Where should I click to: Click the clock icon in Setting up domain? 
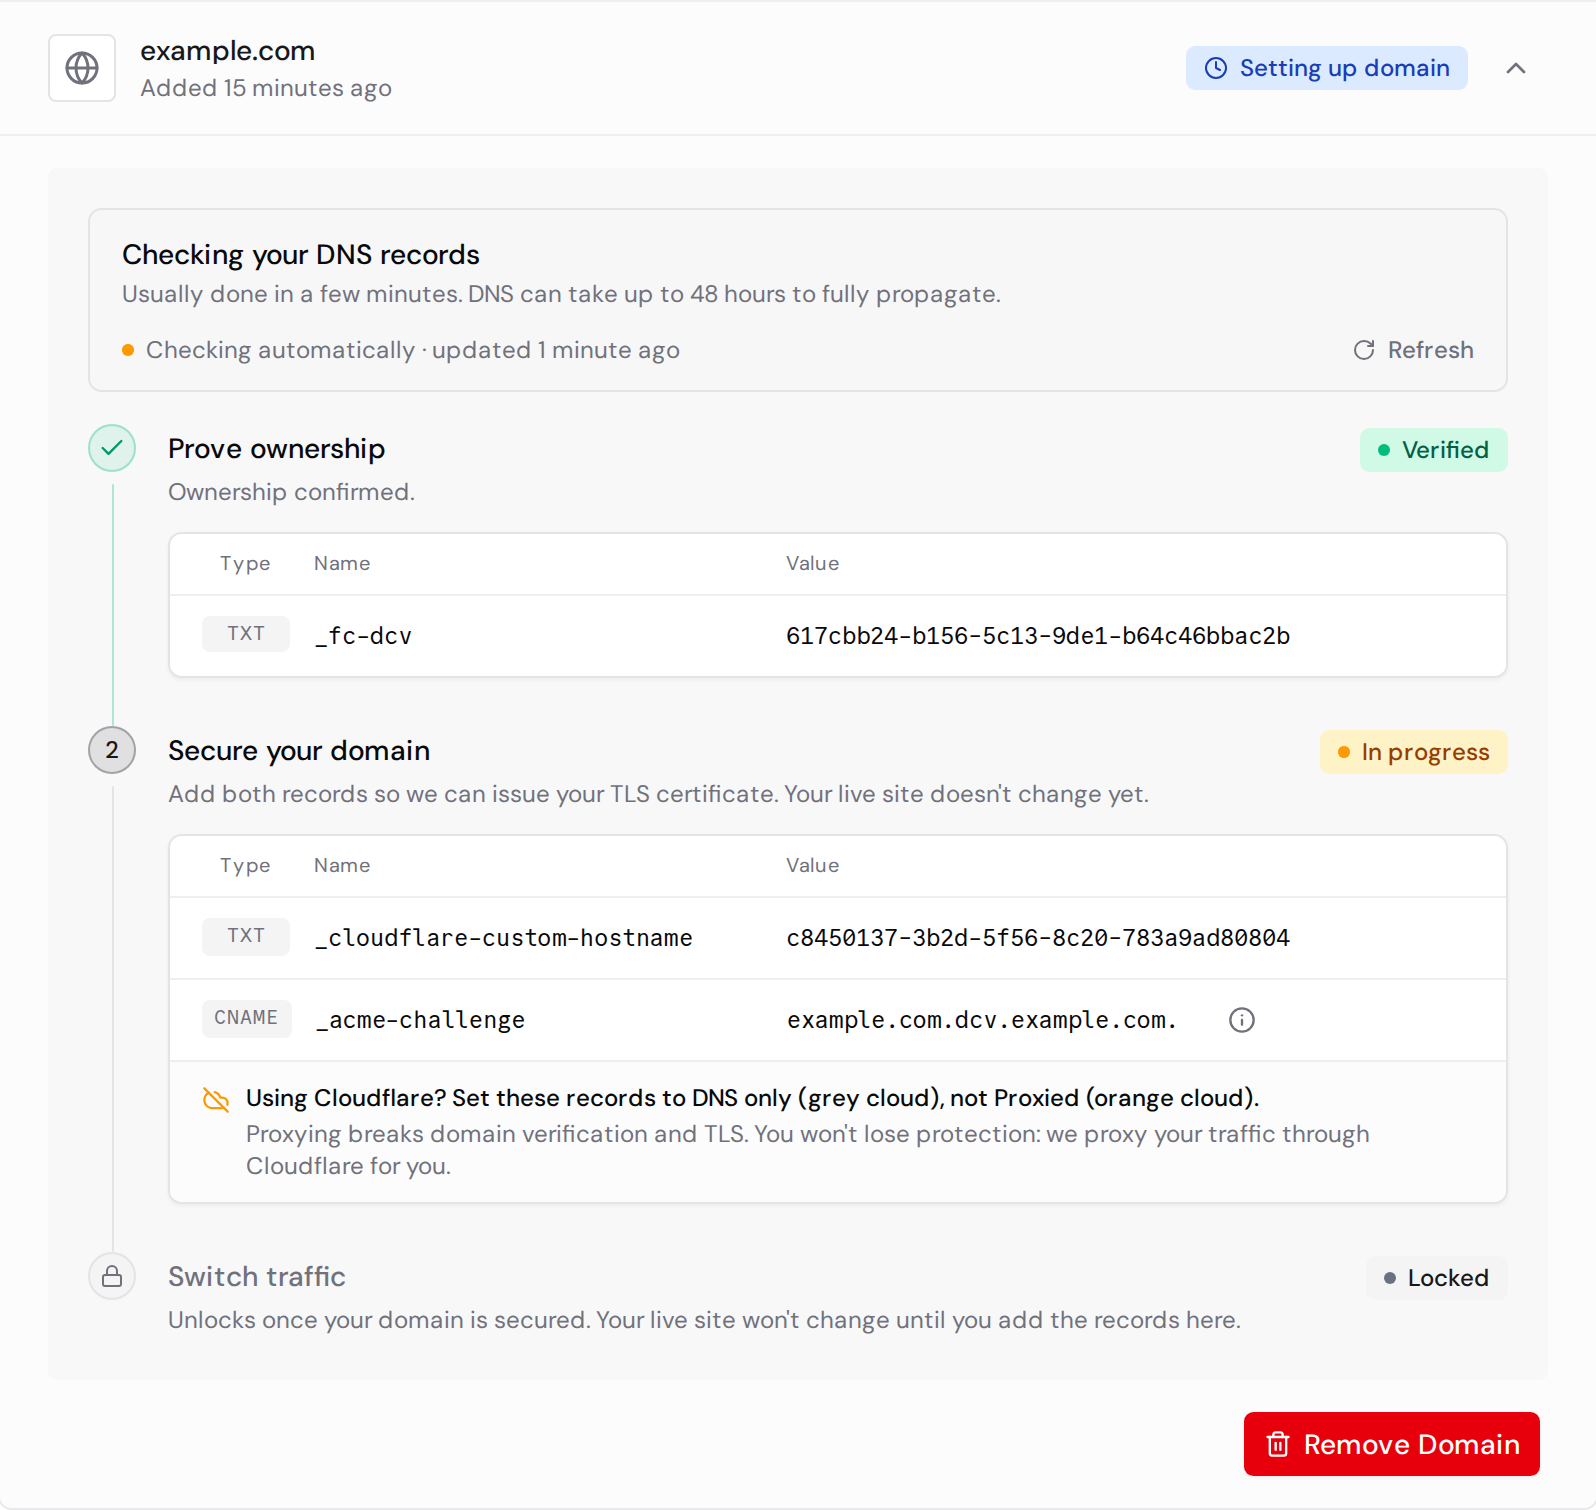[1215, 68]
